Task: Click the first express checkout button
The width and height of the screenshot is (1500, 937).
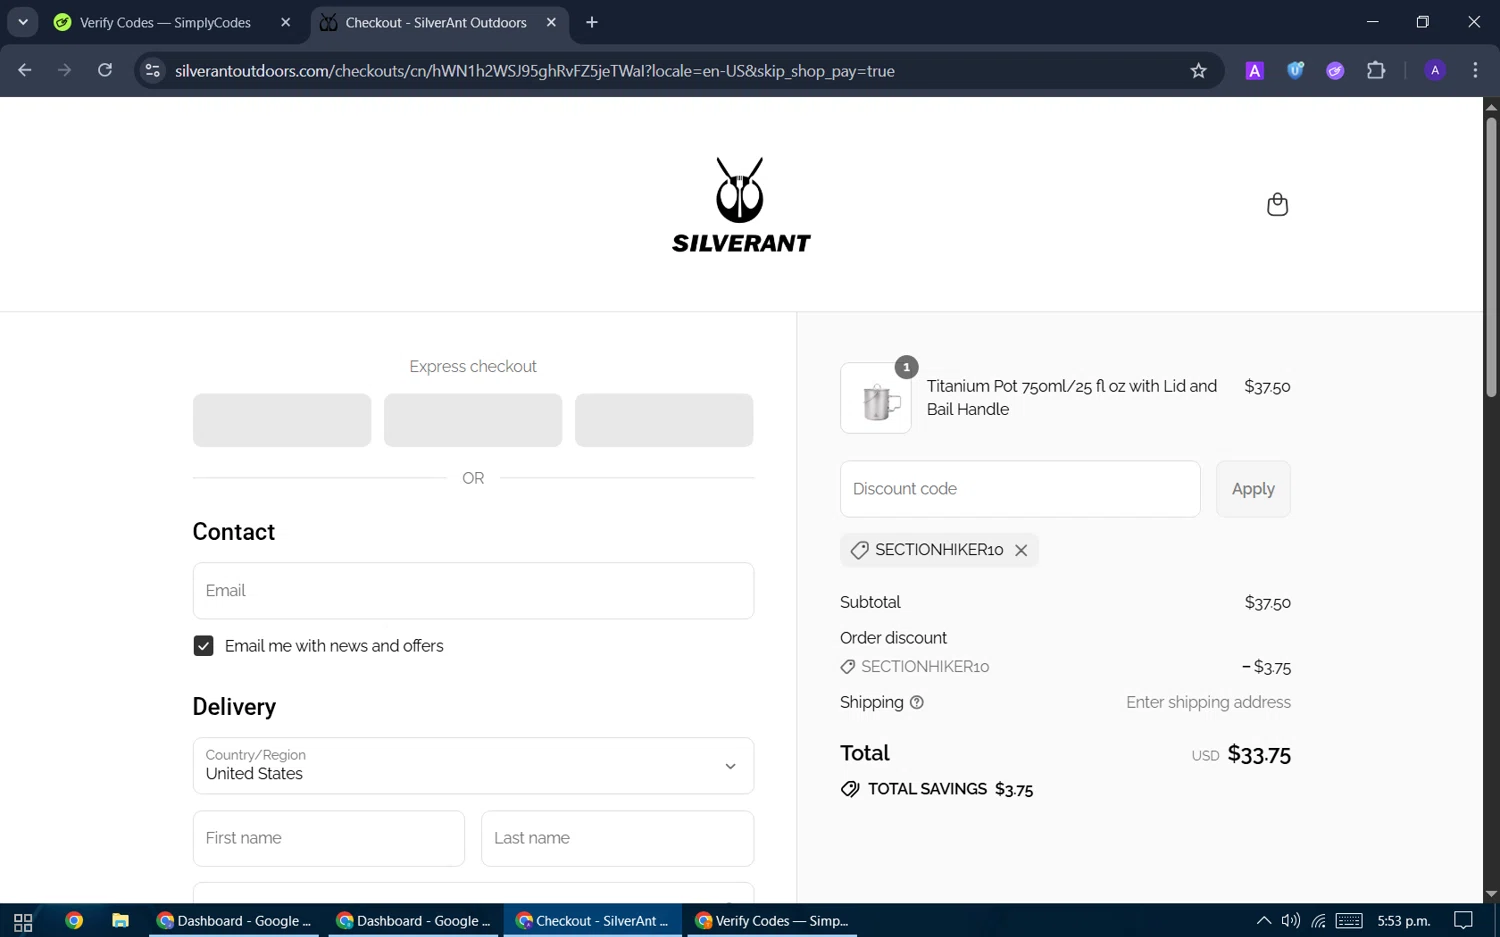Action: [x=282, y=420]
